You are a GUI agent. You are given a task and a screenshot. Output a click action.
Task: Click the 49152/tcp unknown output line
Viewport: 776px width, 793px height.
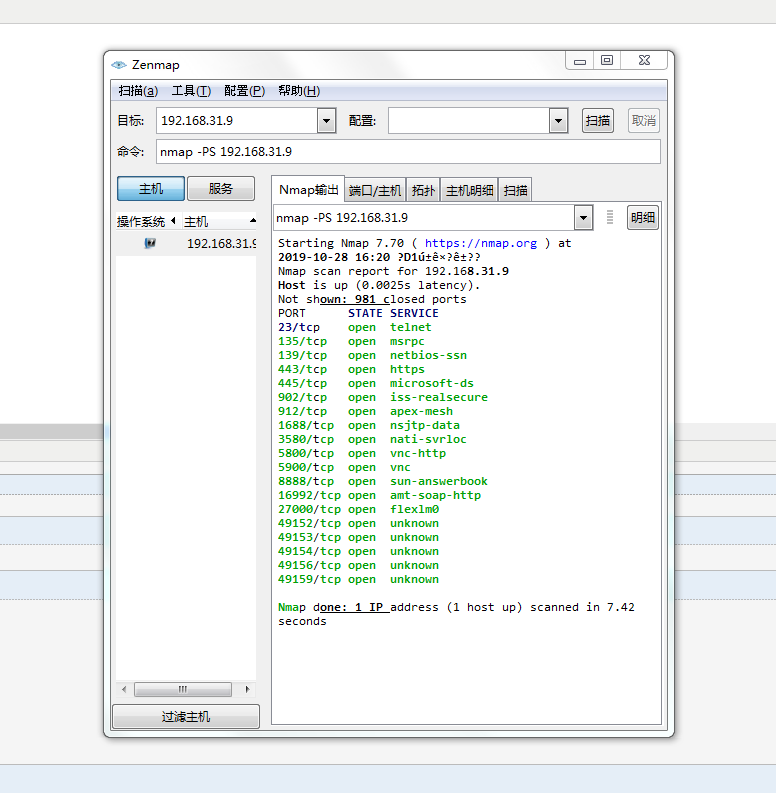[x=358, y=523]
